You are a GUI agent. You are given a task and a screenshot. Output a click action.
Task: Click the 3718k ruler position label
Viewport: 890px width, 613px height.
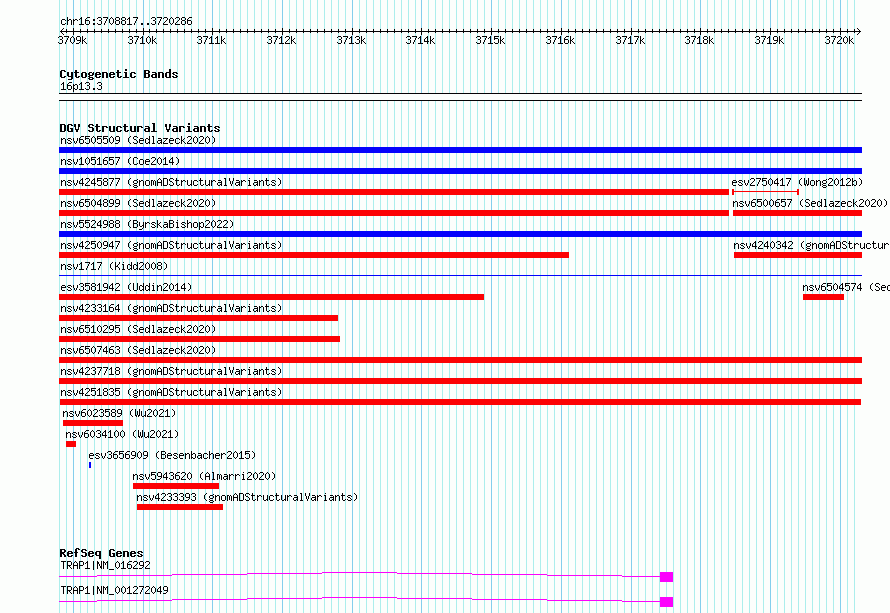[699, 40]
